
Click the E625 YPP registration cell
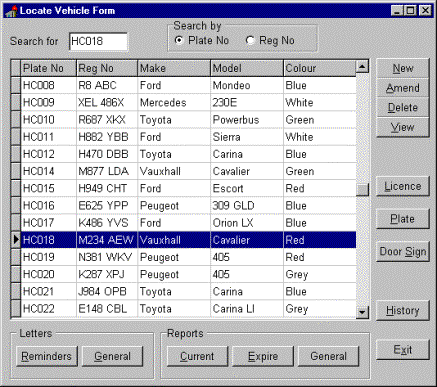(107, 206)
